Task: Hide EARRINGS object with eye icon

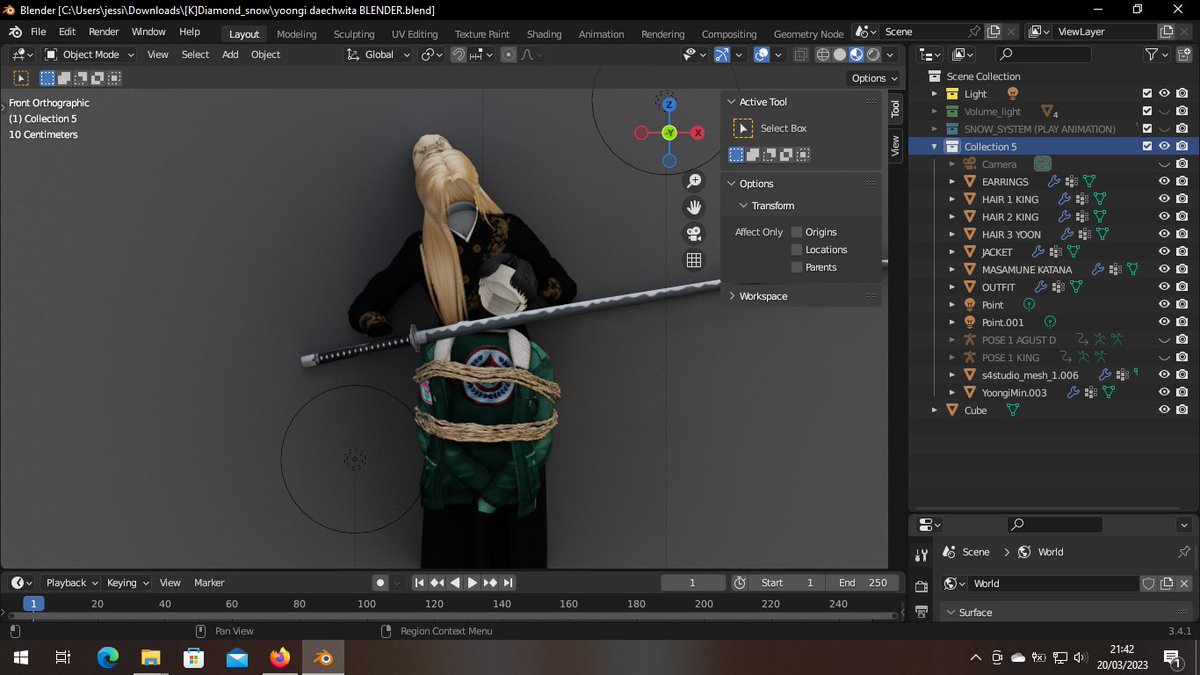Action: pyautogui.click(x=1164, y=182)
